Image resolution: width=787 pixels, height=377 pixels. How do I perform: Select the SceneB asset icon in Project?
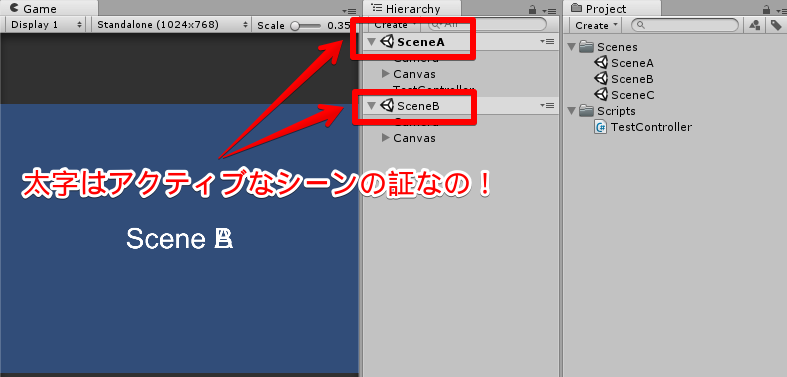pos(601,79)
